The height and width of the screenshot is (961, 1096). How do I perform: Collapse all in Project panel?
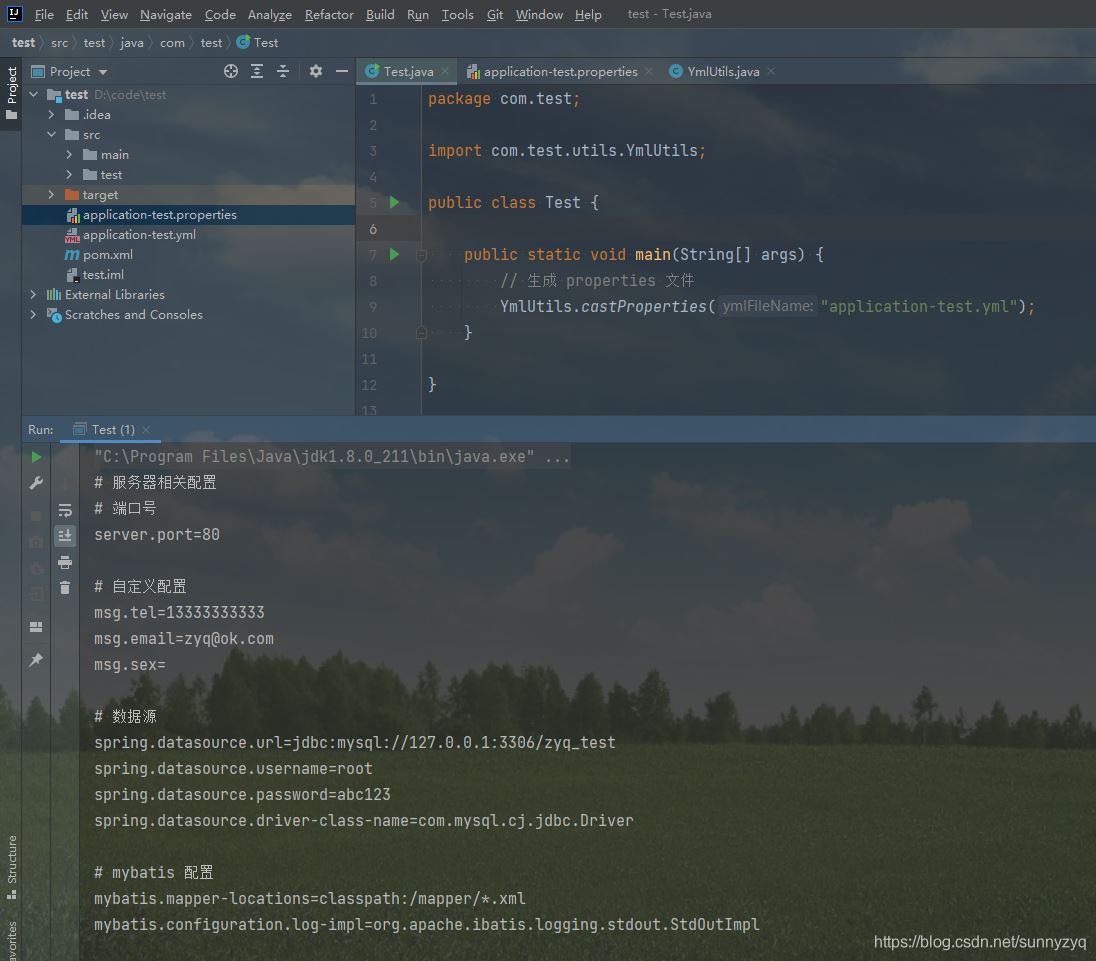click(x=283, y=71)
